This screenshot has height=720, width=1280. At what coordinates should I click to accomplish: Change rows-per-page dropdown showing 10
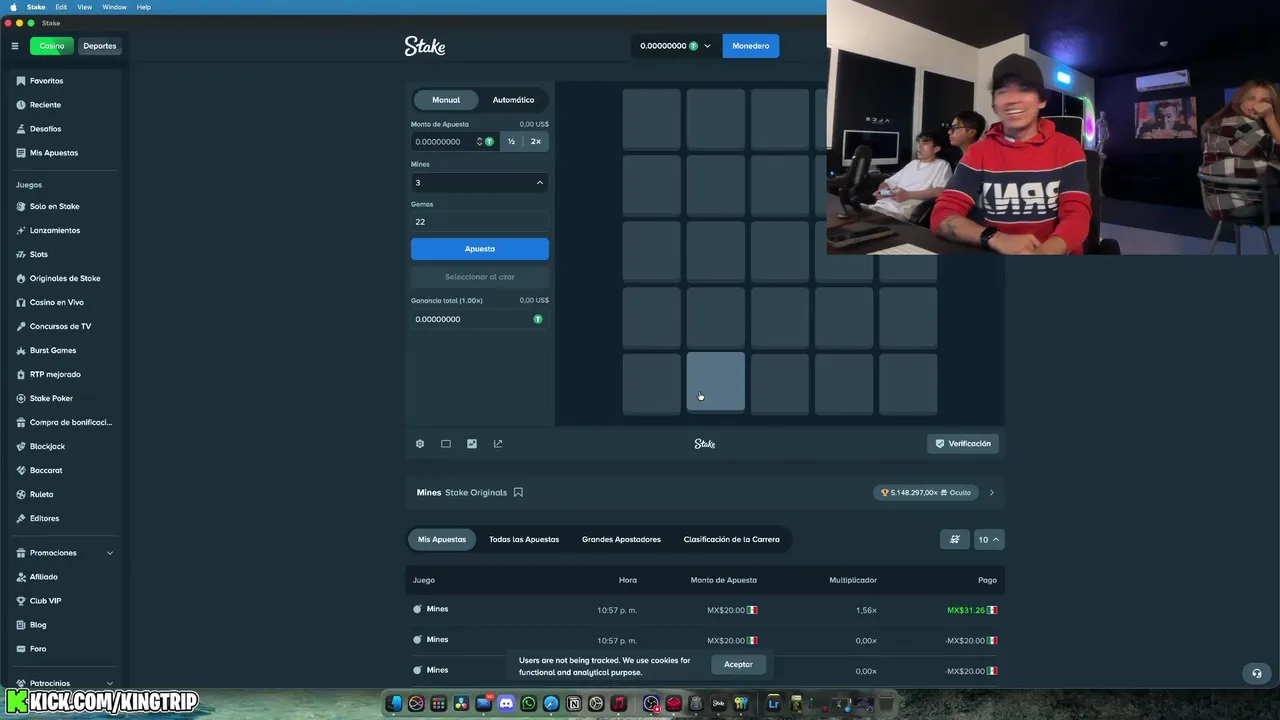click(988, 539)
